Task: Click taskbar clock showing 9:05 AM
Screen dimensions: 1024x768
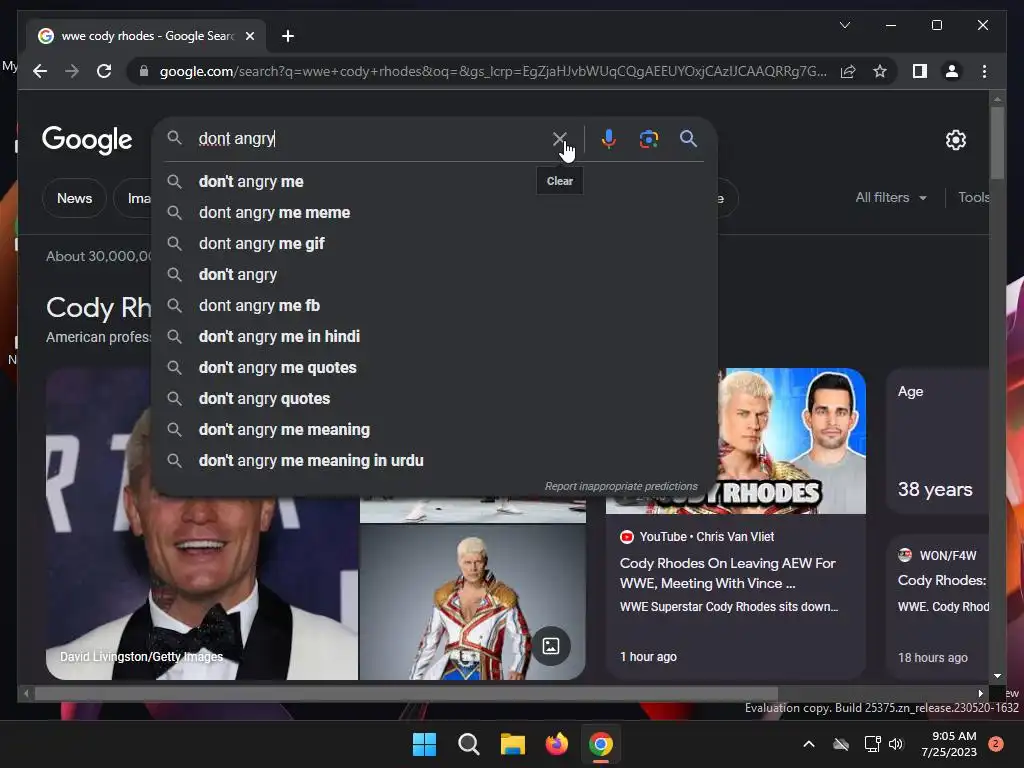Action: (949, 744)
